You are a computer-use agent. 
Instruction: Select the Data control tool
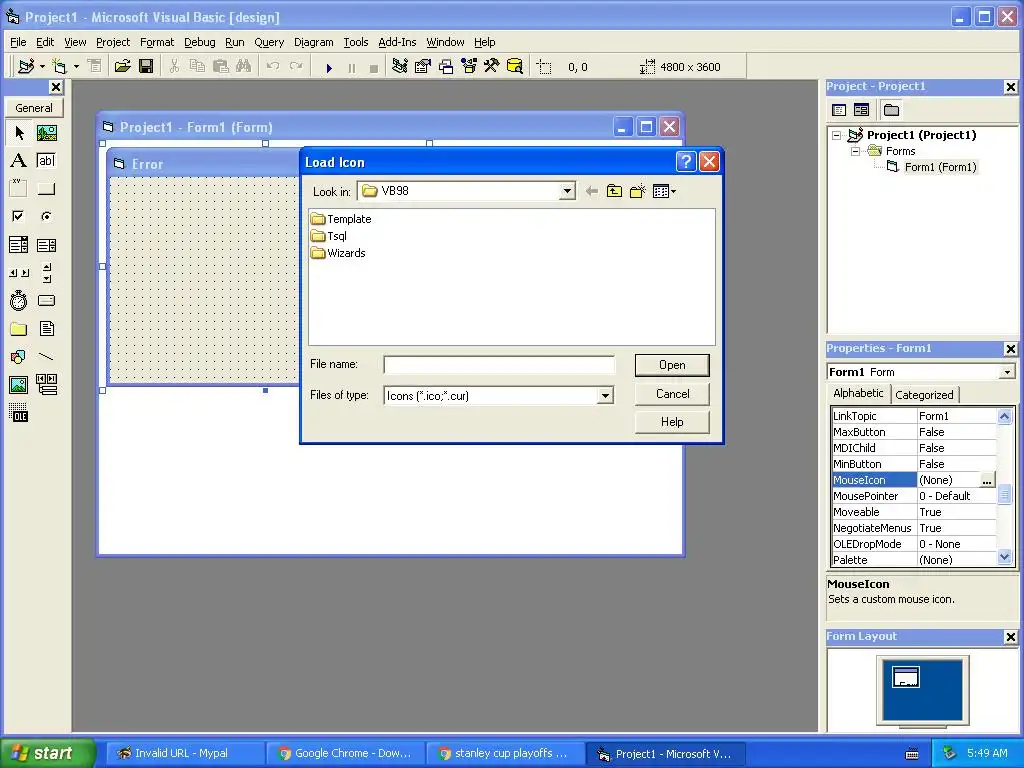click(x=46, y=385)
